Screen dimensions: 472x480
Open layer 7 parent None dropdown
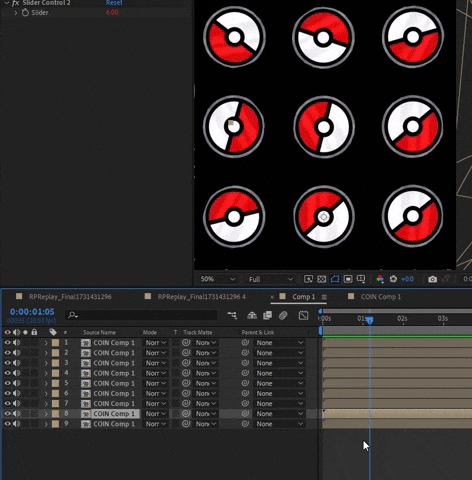click(279, 404)
